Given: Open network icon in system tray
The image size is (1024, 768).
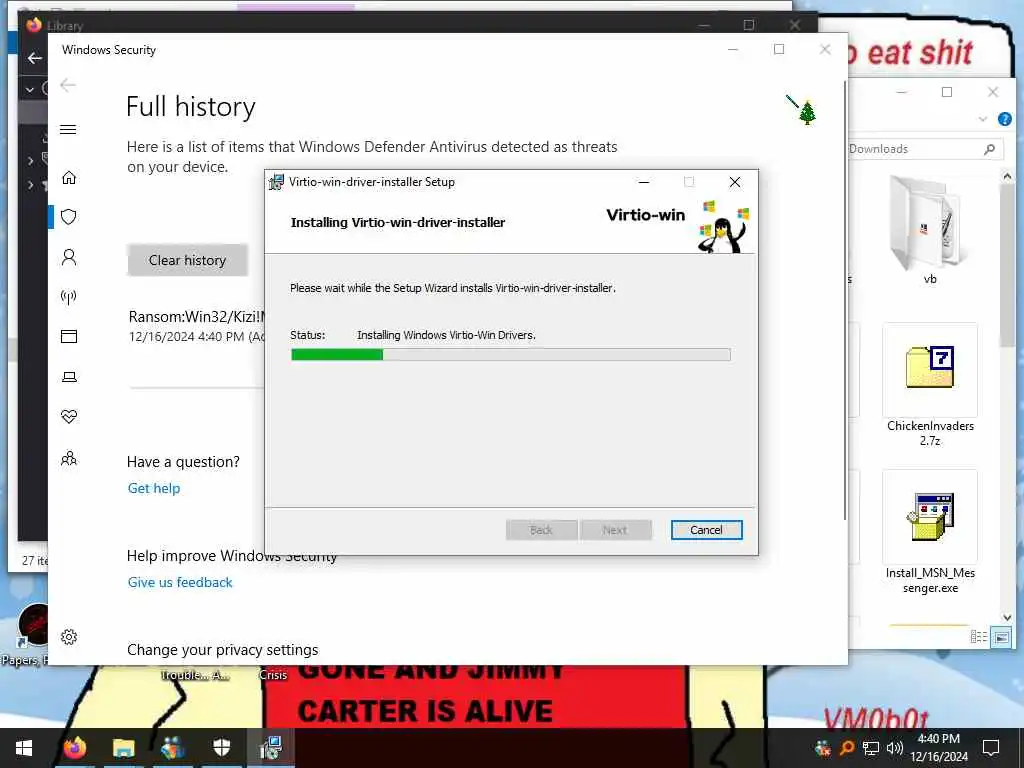Looking at the screenshot, I should (871, 748).
